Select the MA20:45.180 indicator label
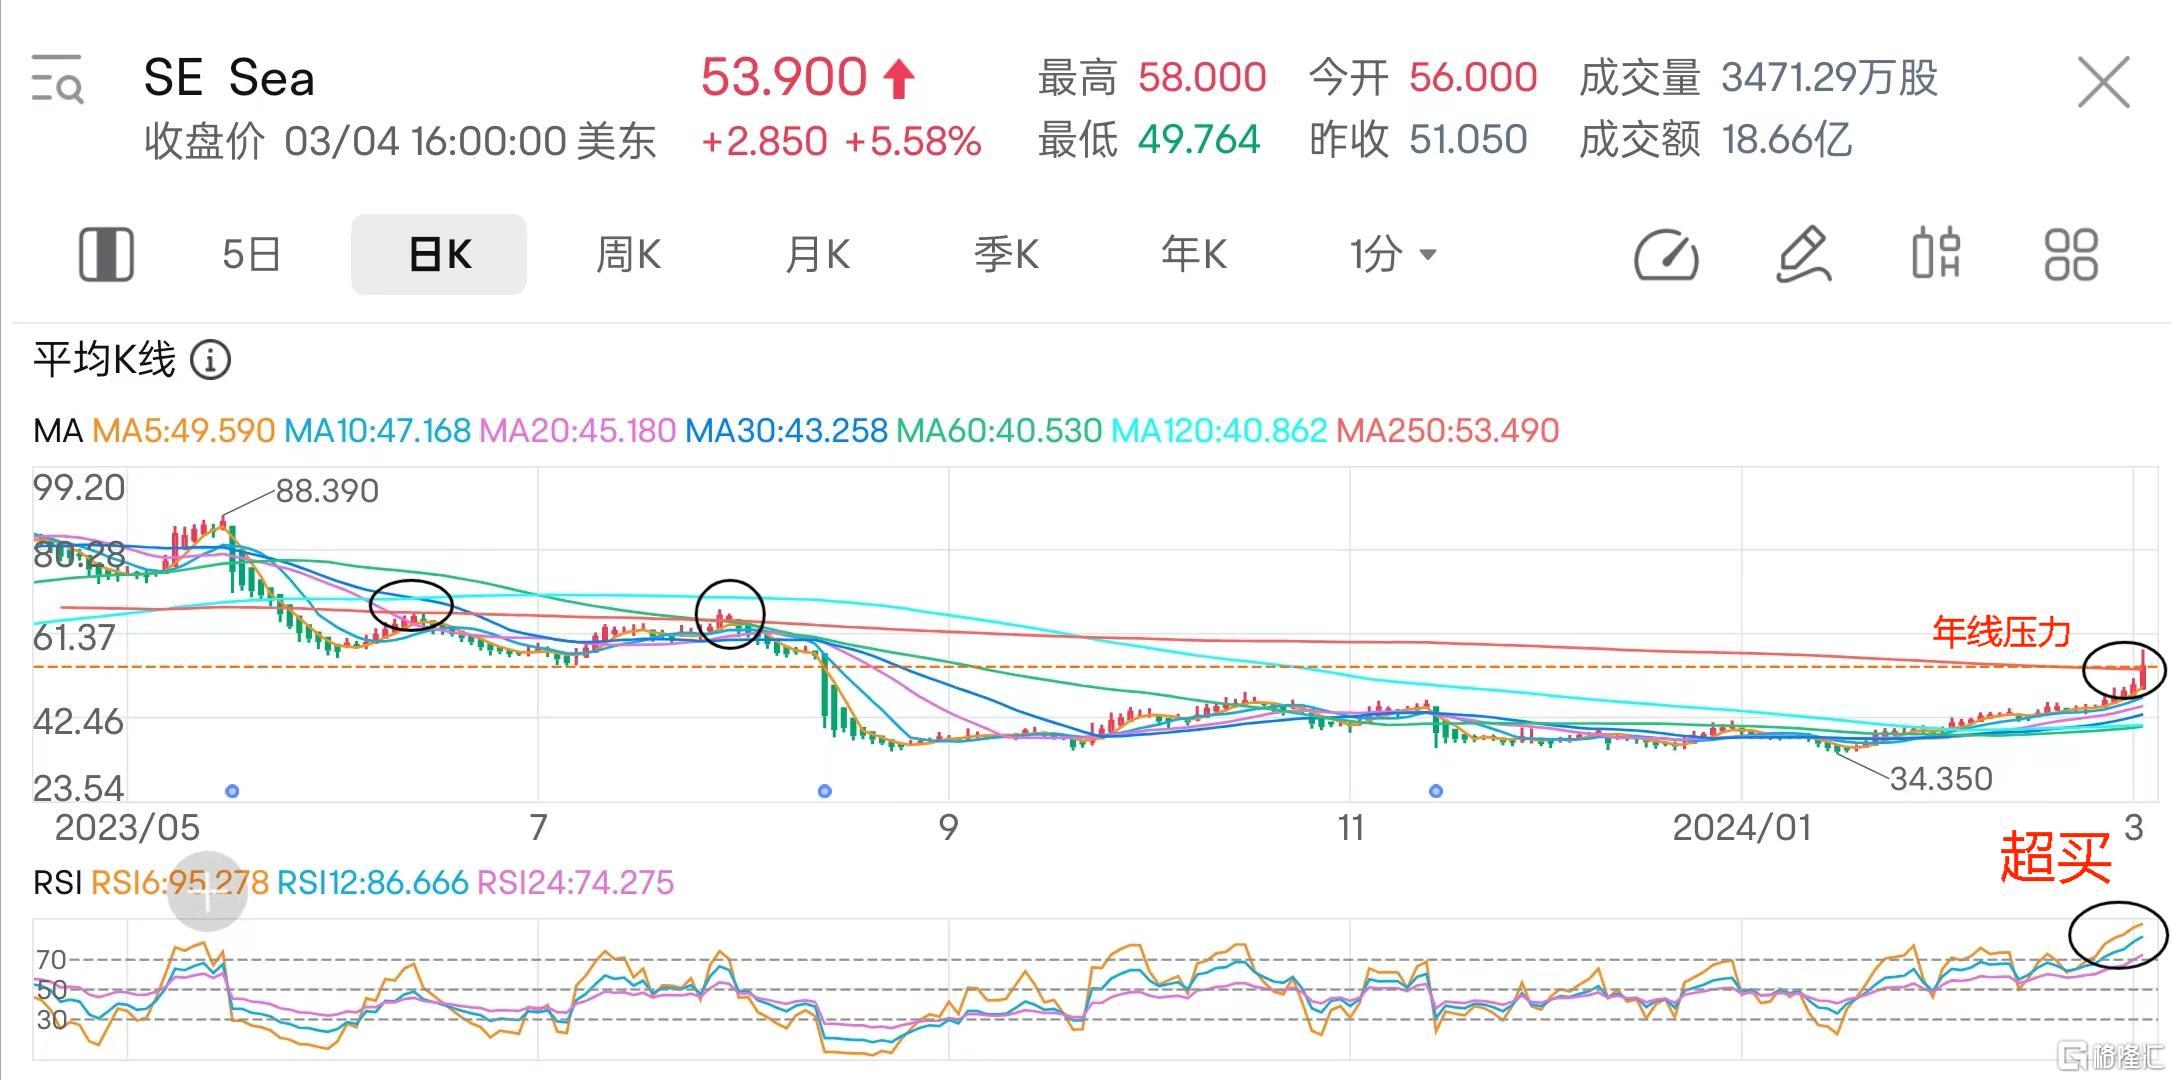The image size is (2172, 1080). click(x=578, y=431)
